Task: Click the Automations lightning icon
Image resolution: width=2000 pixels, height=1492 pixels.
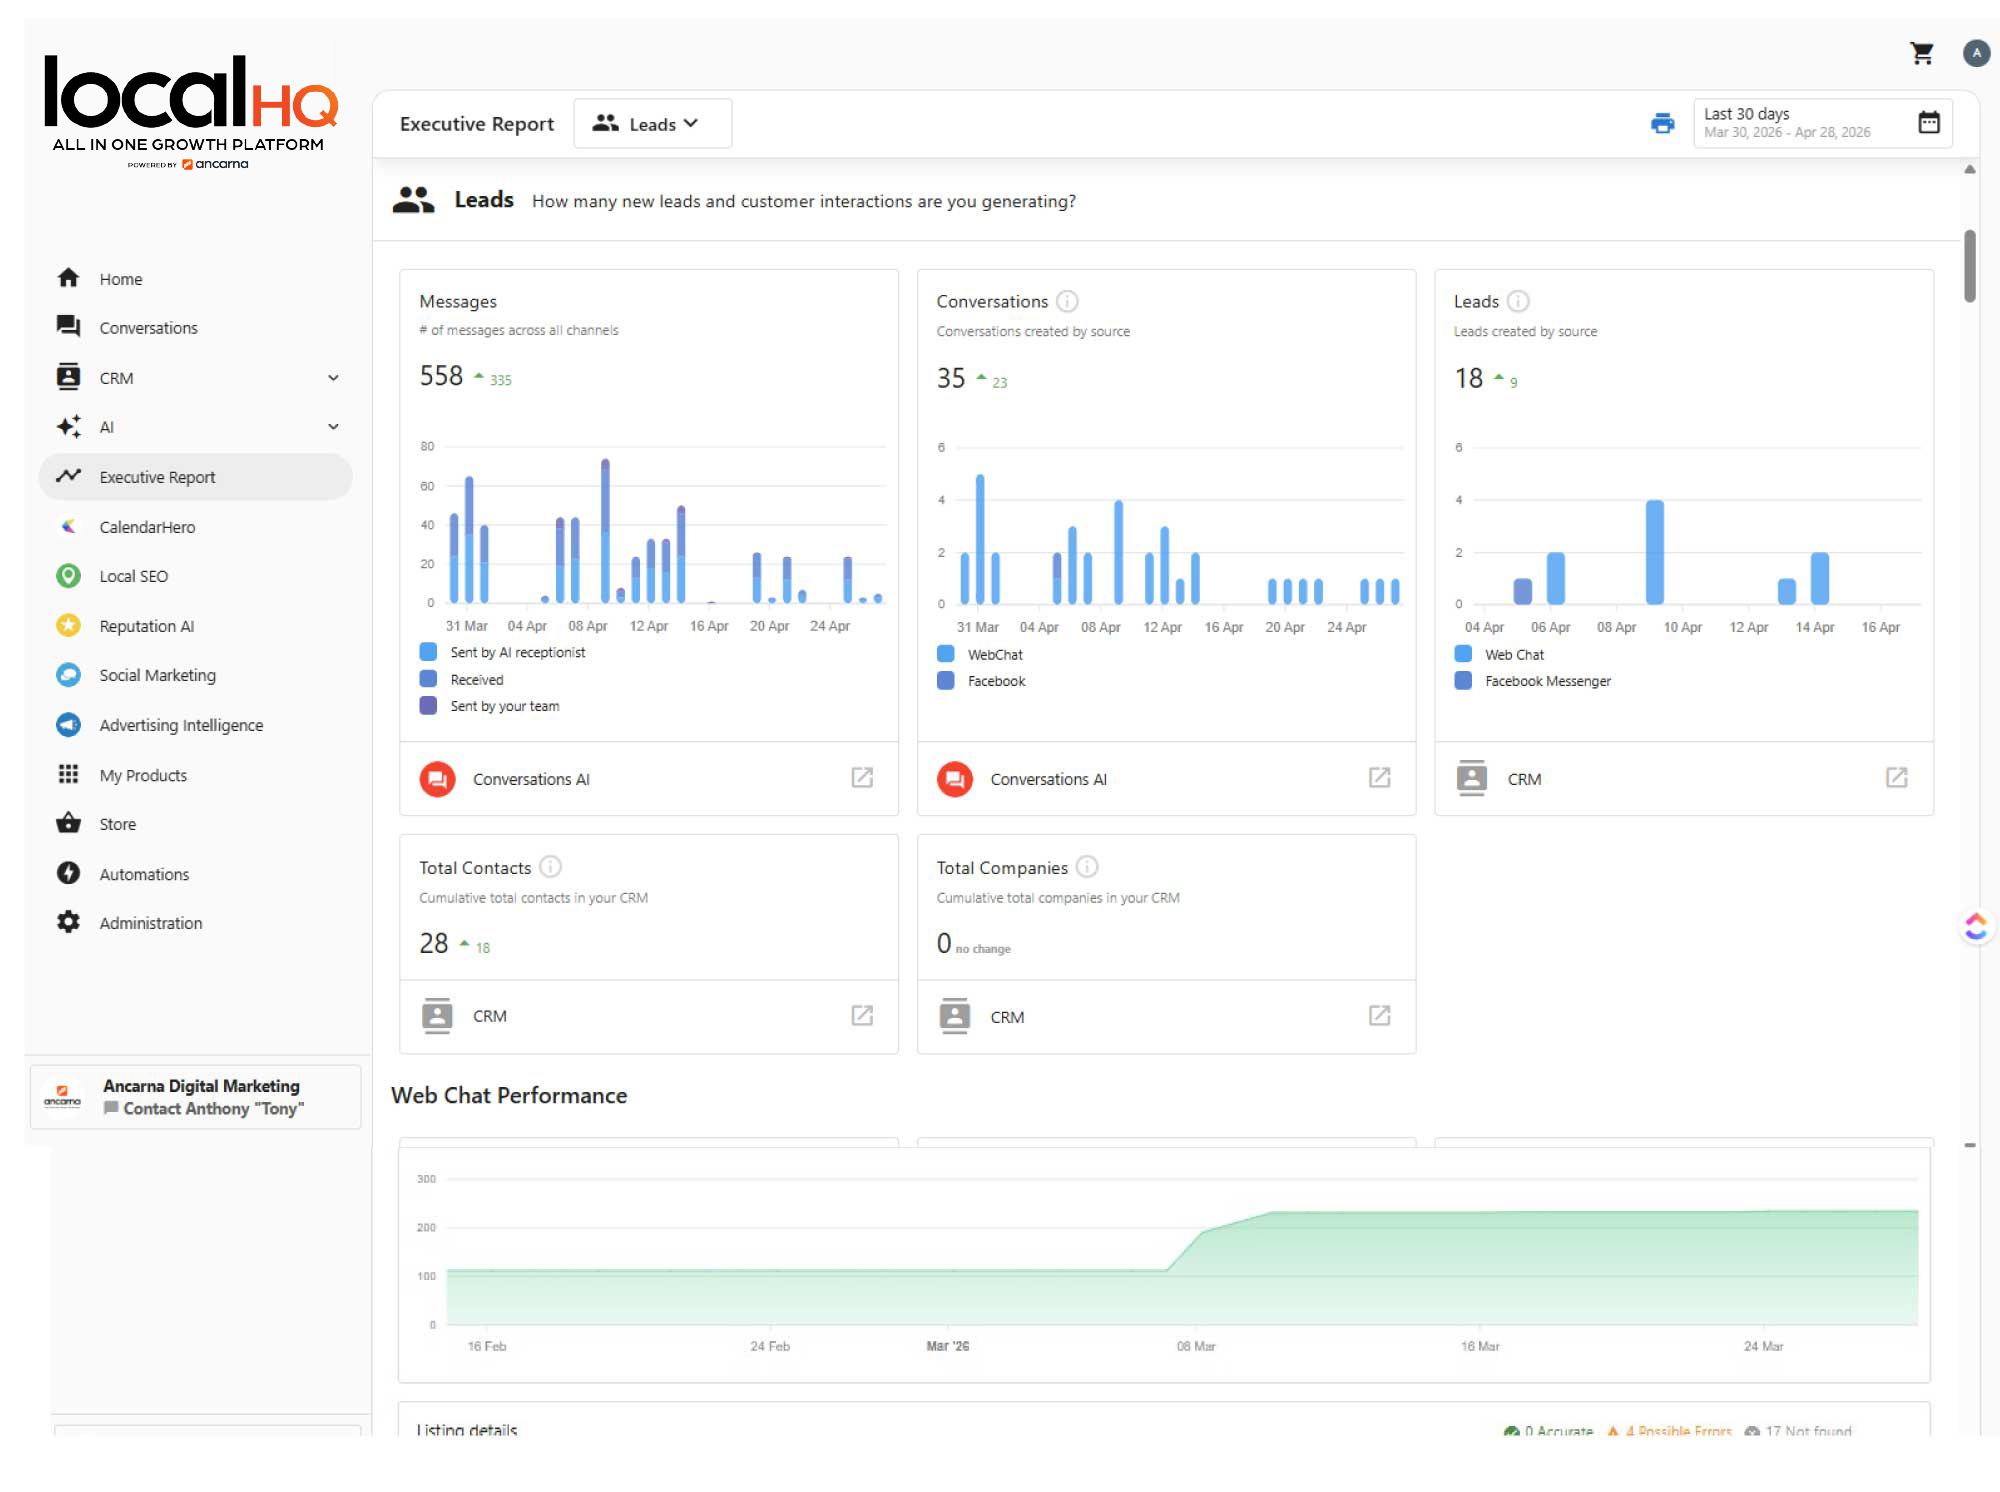Action: coord(68,873)
